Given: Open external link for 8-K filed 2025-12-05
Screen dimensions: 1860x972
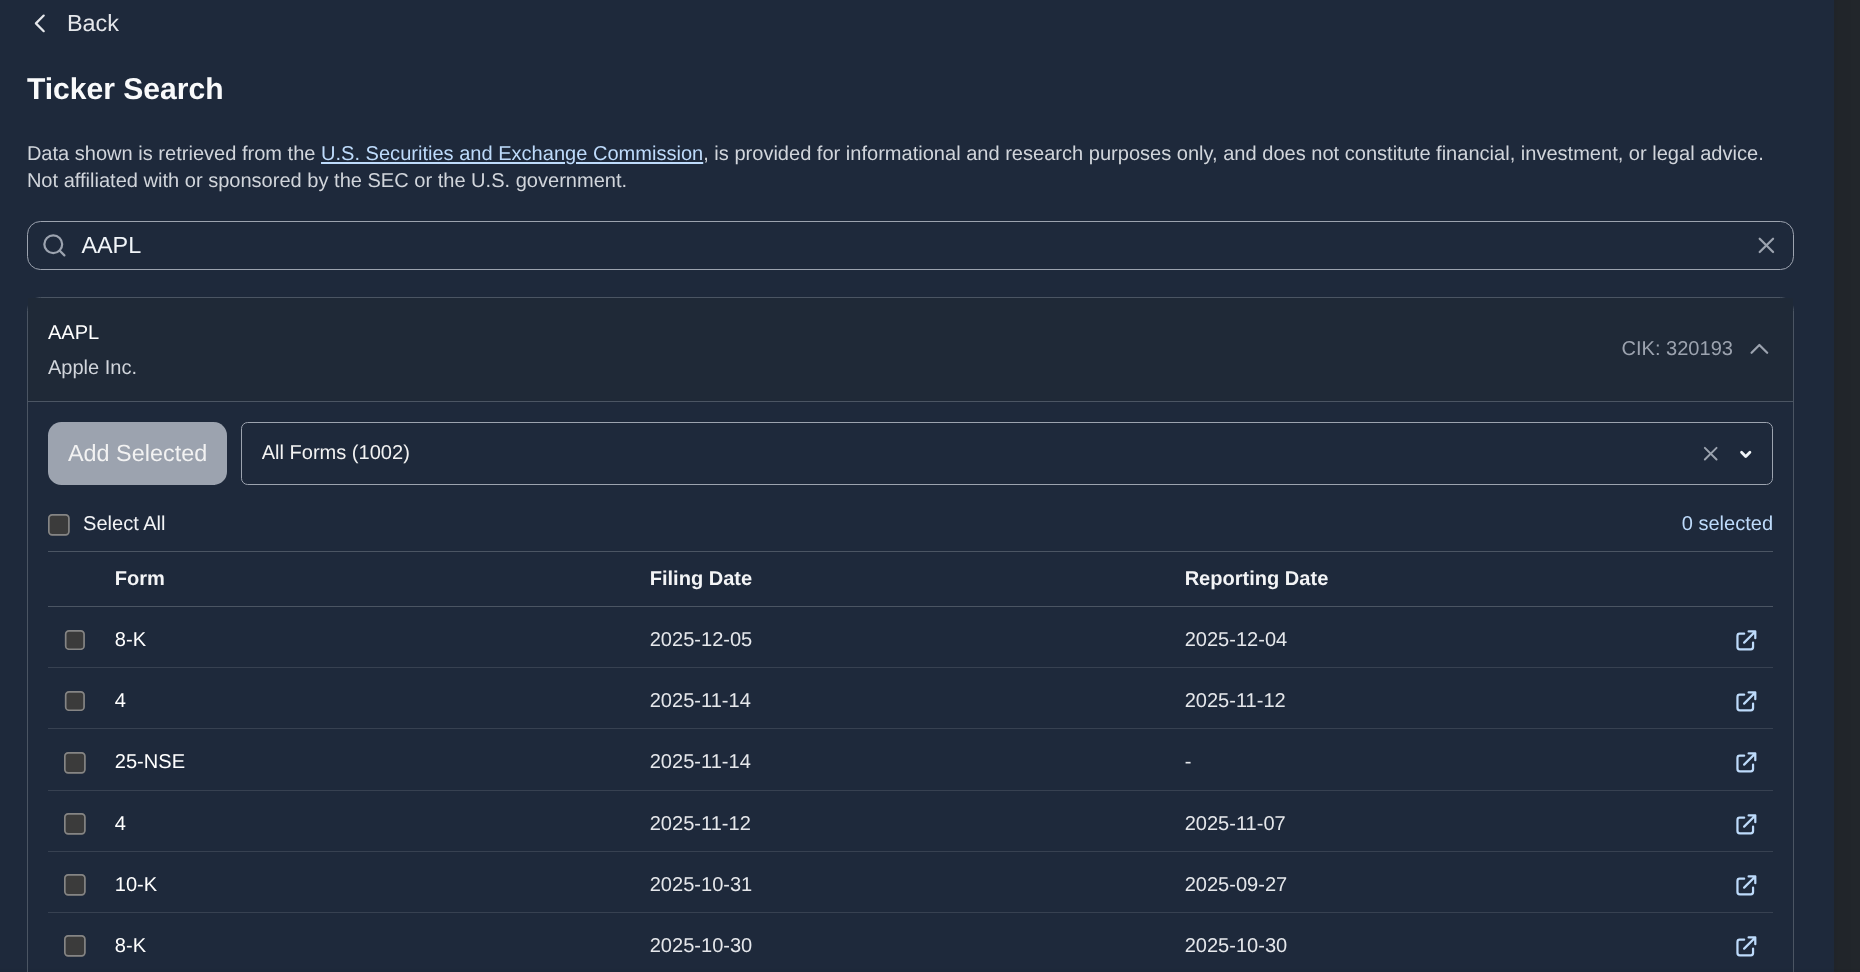Looking at the screenshot, I should (1746, 640).
